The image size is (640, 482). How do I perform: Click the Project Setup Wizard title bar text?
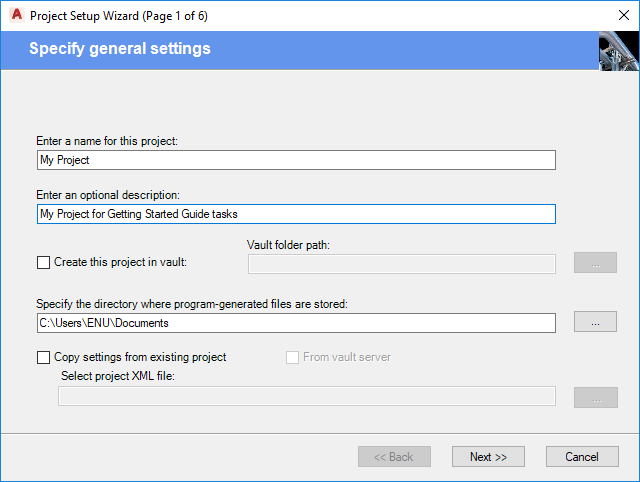pyautogui.click(x=119, y=16)
